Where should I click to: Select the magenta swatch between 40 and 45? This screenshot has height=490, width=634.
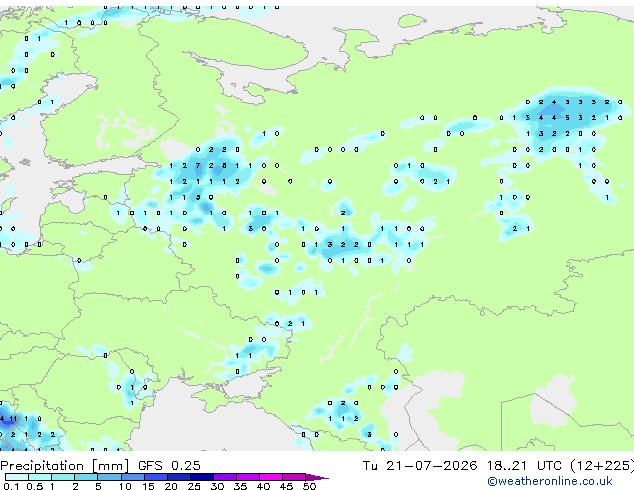click(x=271, y=477)
